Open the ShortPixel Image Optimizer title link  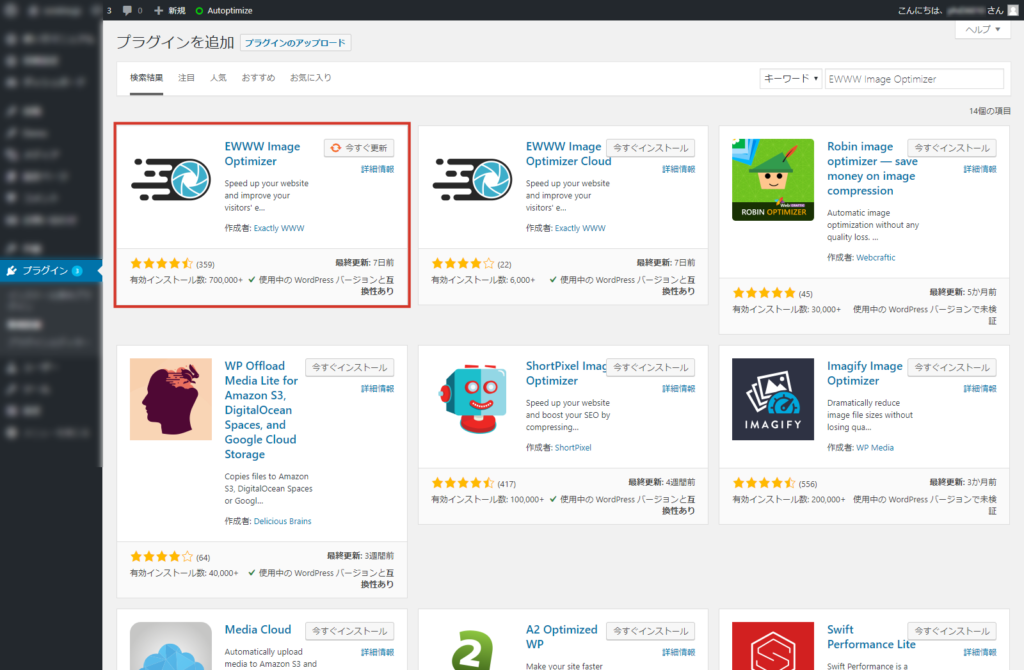[566, 374]
